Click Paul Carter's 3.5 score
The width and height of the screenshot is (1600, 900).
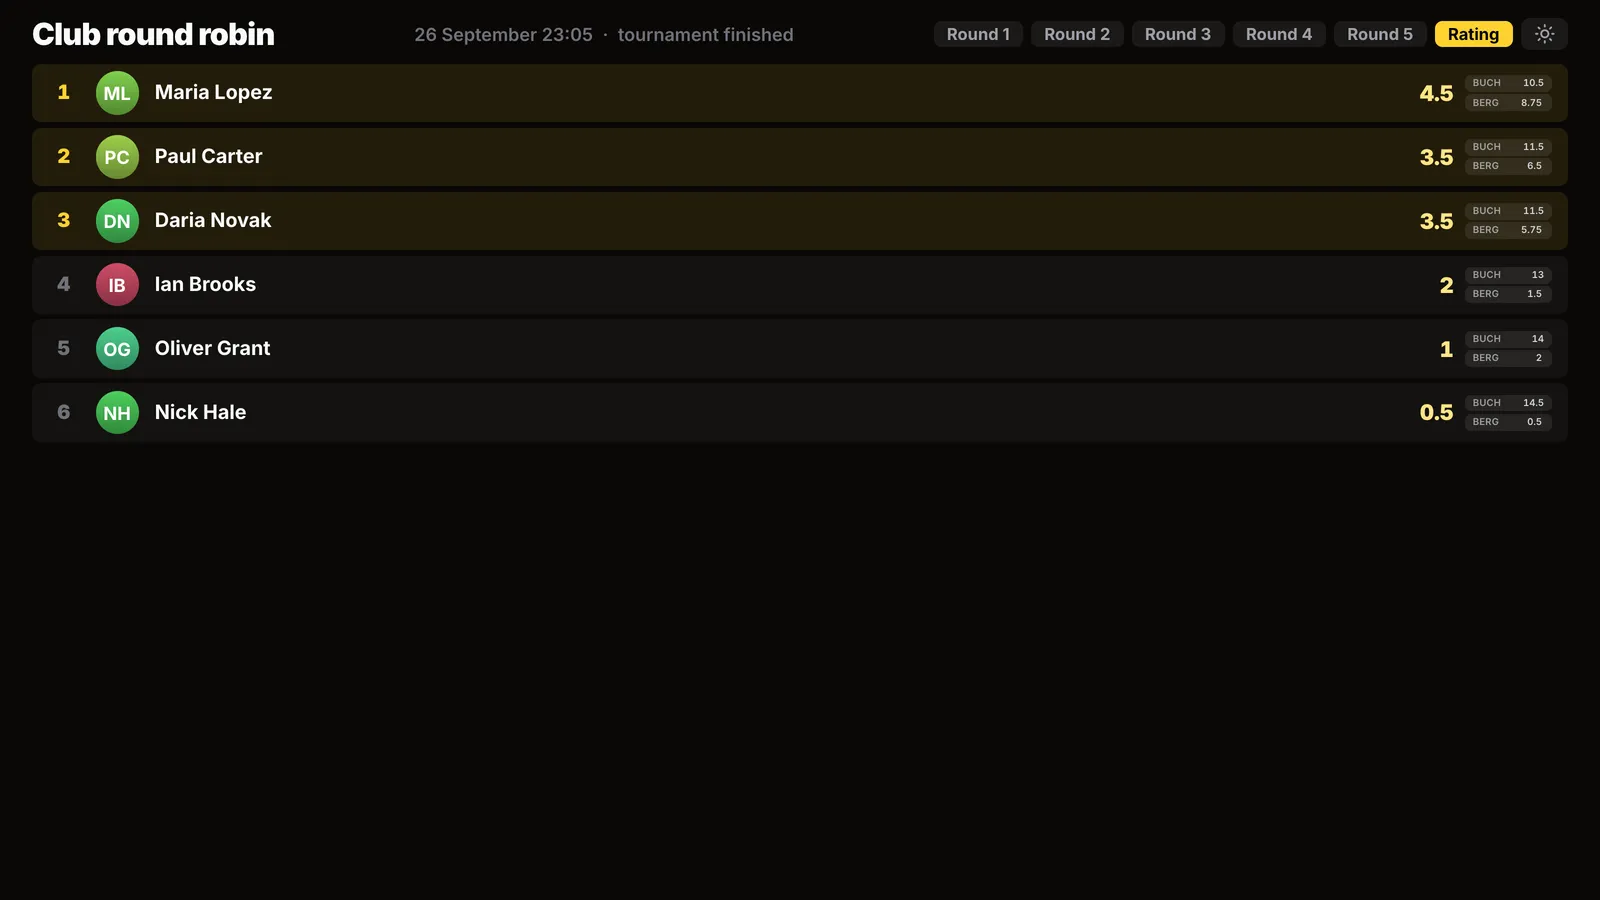point(1436,157)
